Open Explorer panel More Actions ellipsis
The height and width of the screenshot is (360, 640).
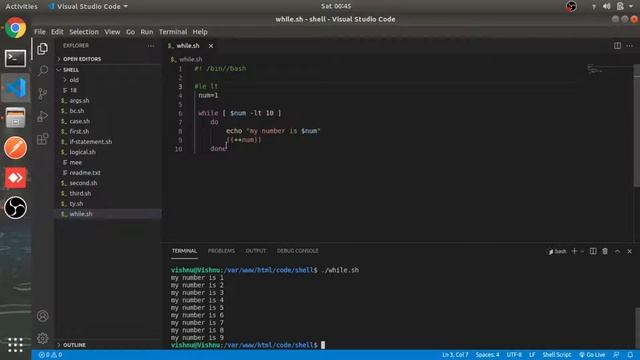(151, 46)
